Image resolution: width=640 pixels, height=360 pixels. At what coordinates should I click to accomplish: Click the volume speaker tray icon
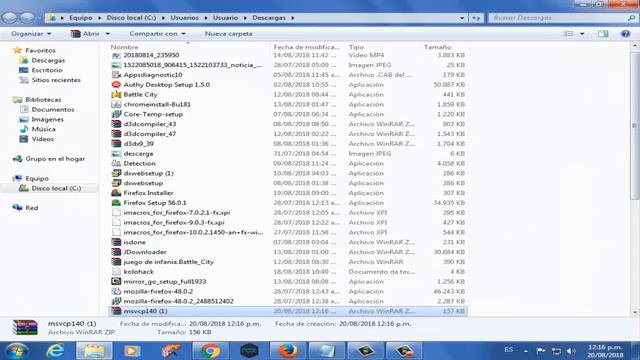[x=571, y=351]
